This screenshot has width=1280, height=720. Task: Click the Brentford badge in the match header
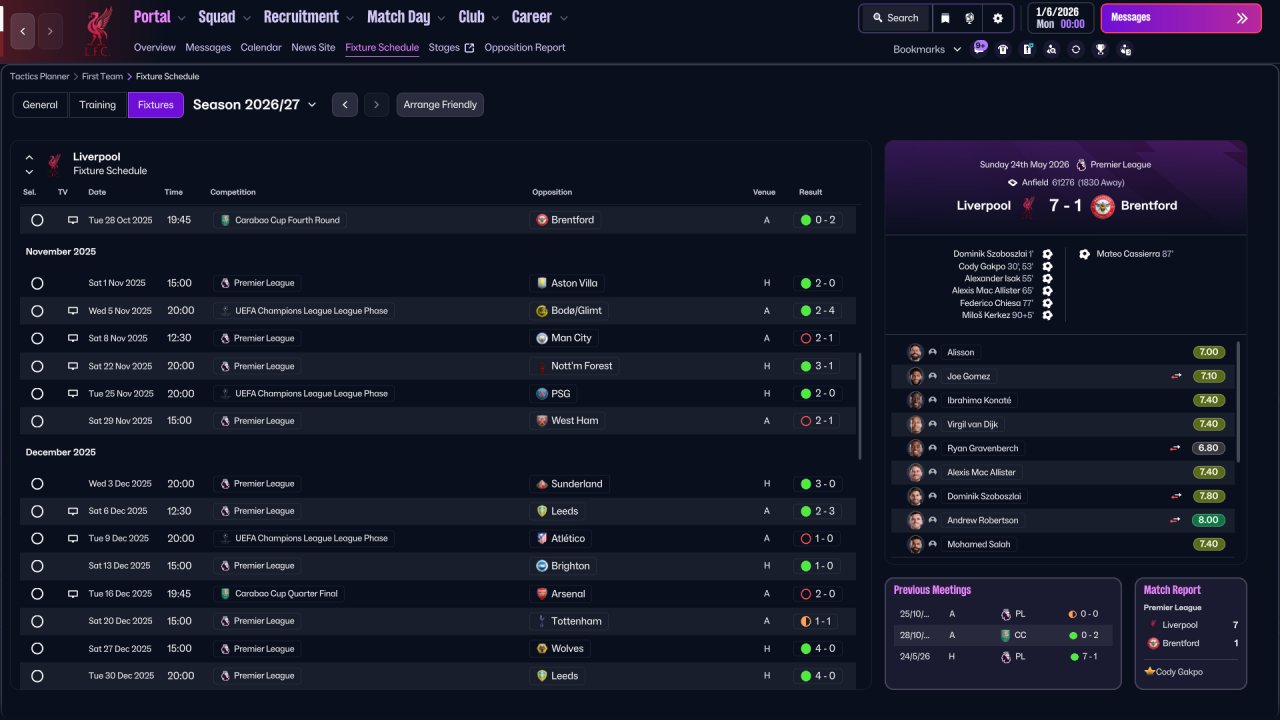(1102, 206)
